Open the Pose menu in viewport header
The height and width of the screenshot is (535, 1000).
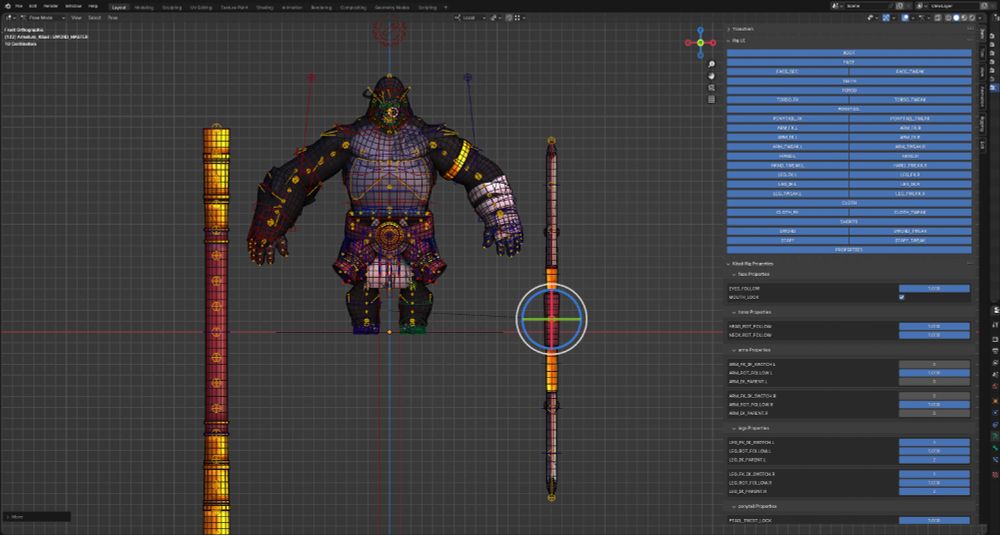tap(113, 17)
